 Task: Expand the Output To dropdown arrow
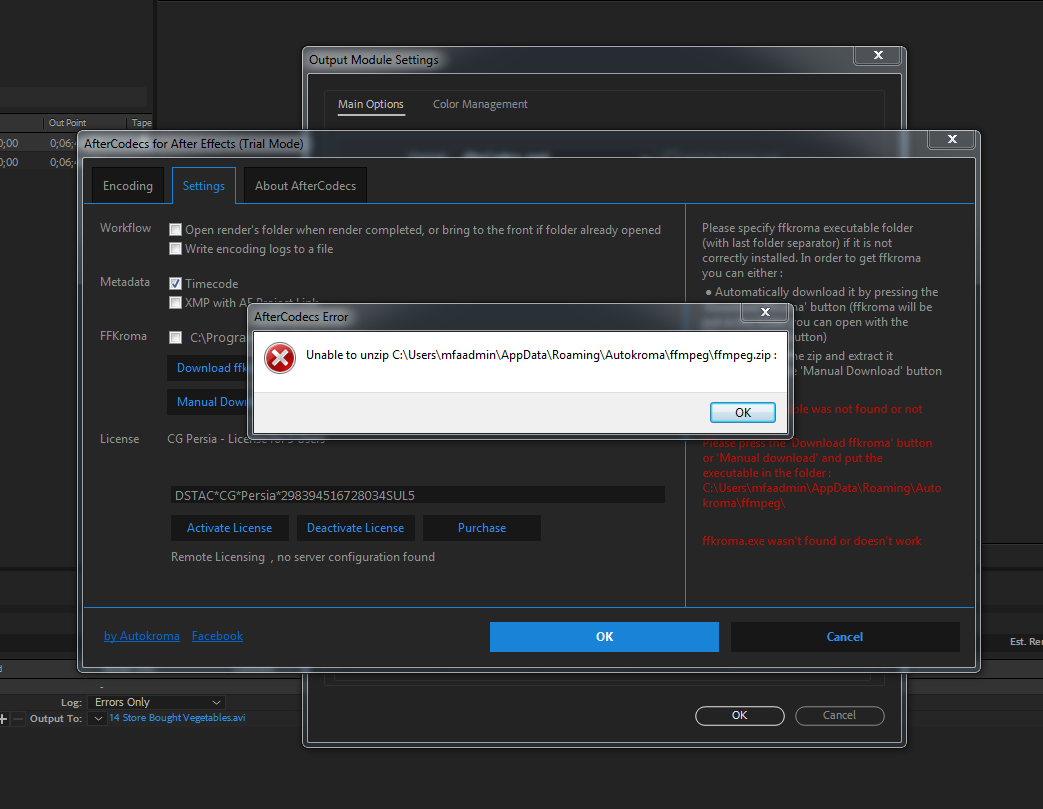(98, 719)
